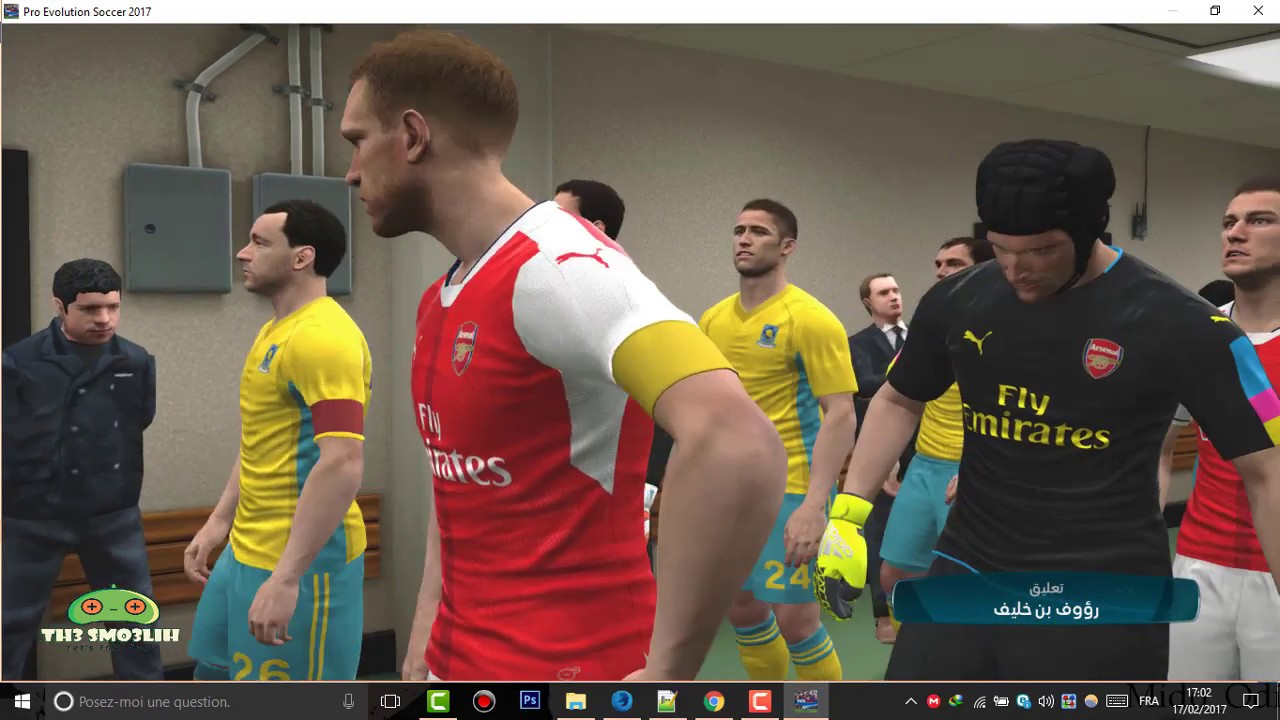Open the blue globe browser in the taskbar
1280x720 pixels.
coord(622,702)
